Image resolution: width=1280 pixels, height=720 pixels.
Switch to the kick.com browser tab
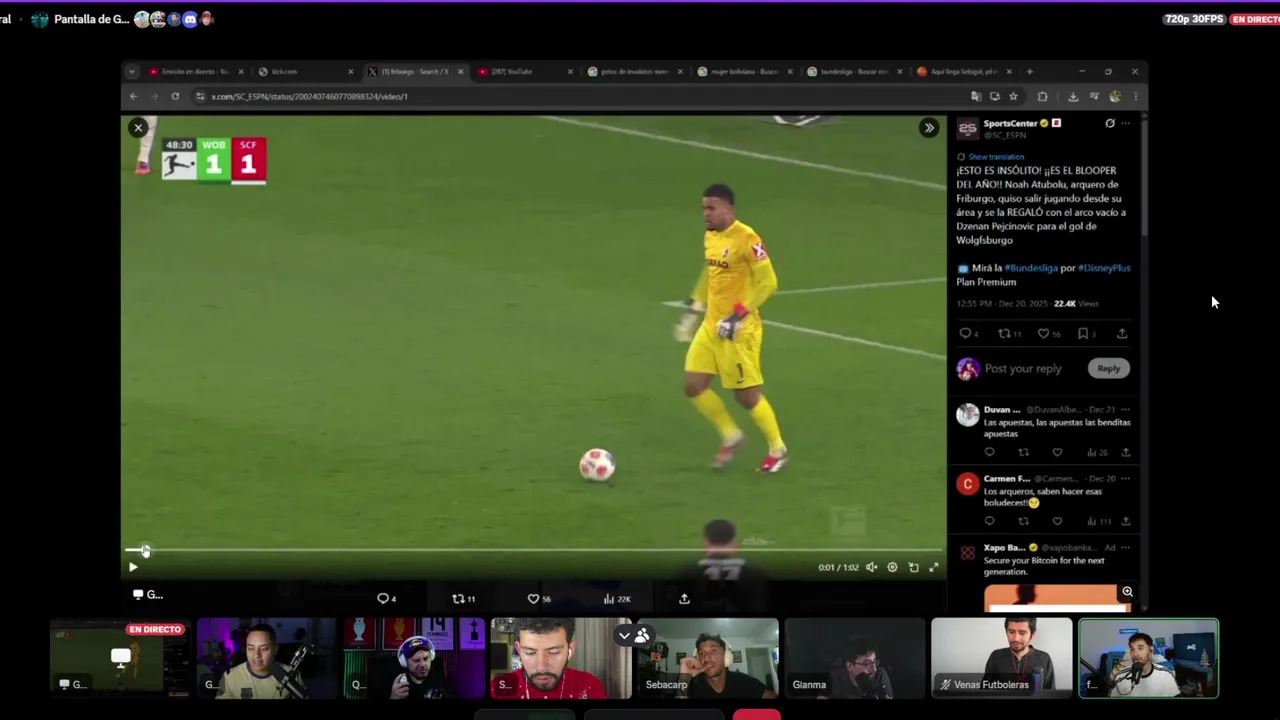pos(305,72)
